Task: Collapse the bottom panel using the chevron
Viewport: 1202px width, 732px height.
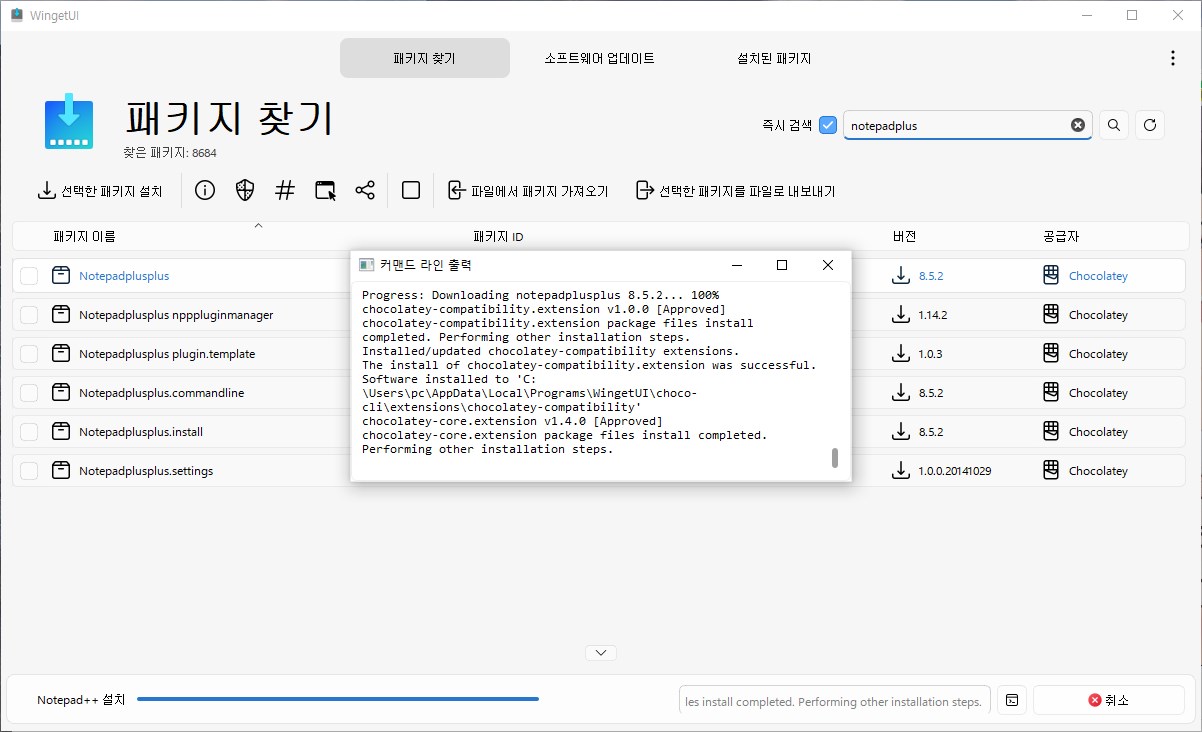Action: coord(601,652)
